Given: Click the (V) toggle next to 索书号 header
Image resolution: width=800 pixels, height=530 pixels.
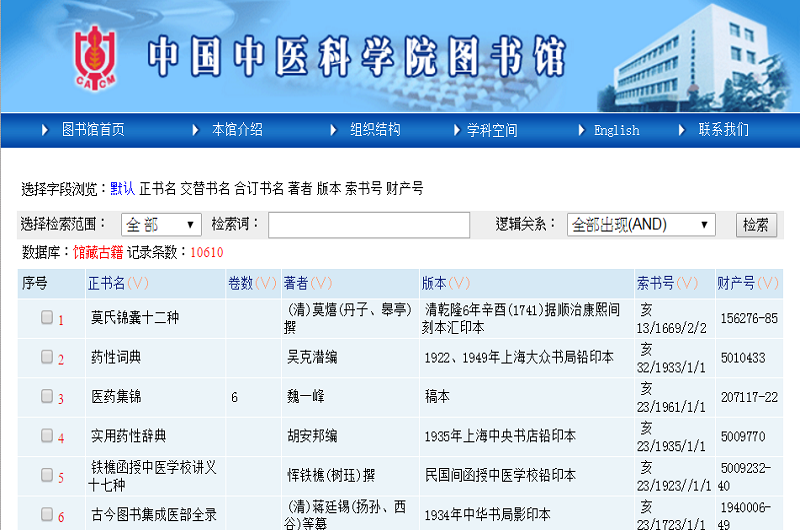Looking at the screenshot, I should tap(687, 283).
